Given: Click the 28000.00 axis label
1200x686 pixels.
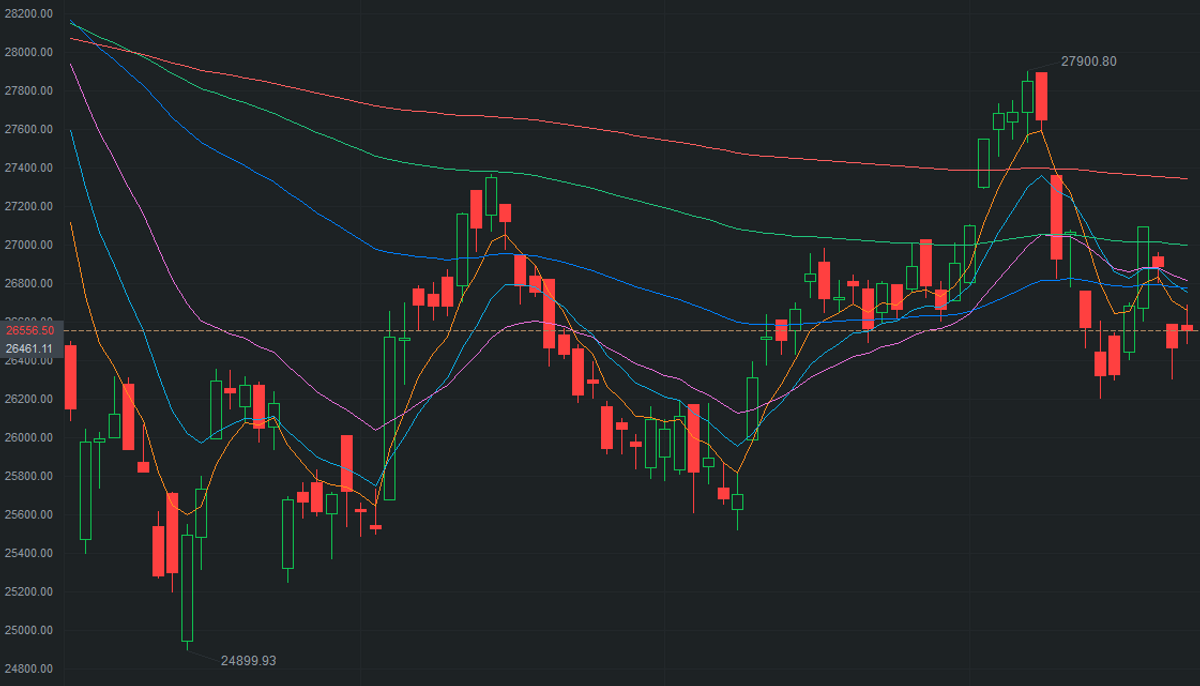Looking at the screenshot, I should tap(28, 52).
